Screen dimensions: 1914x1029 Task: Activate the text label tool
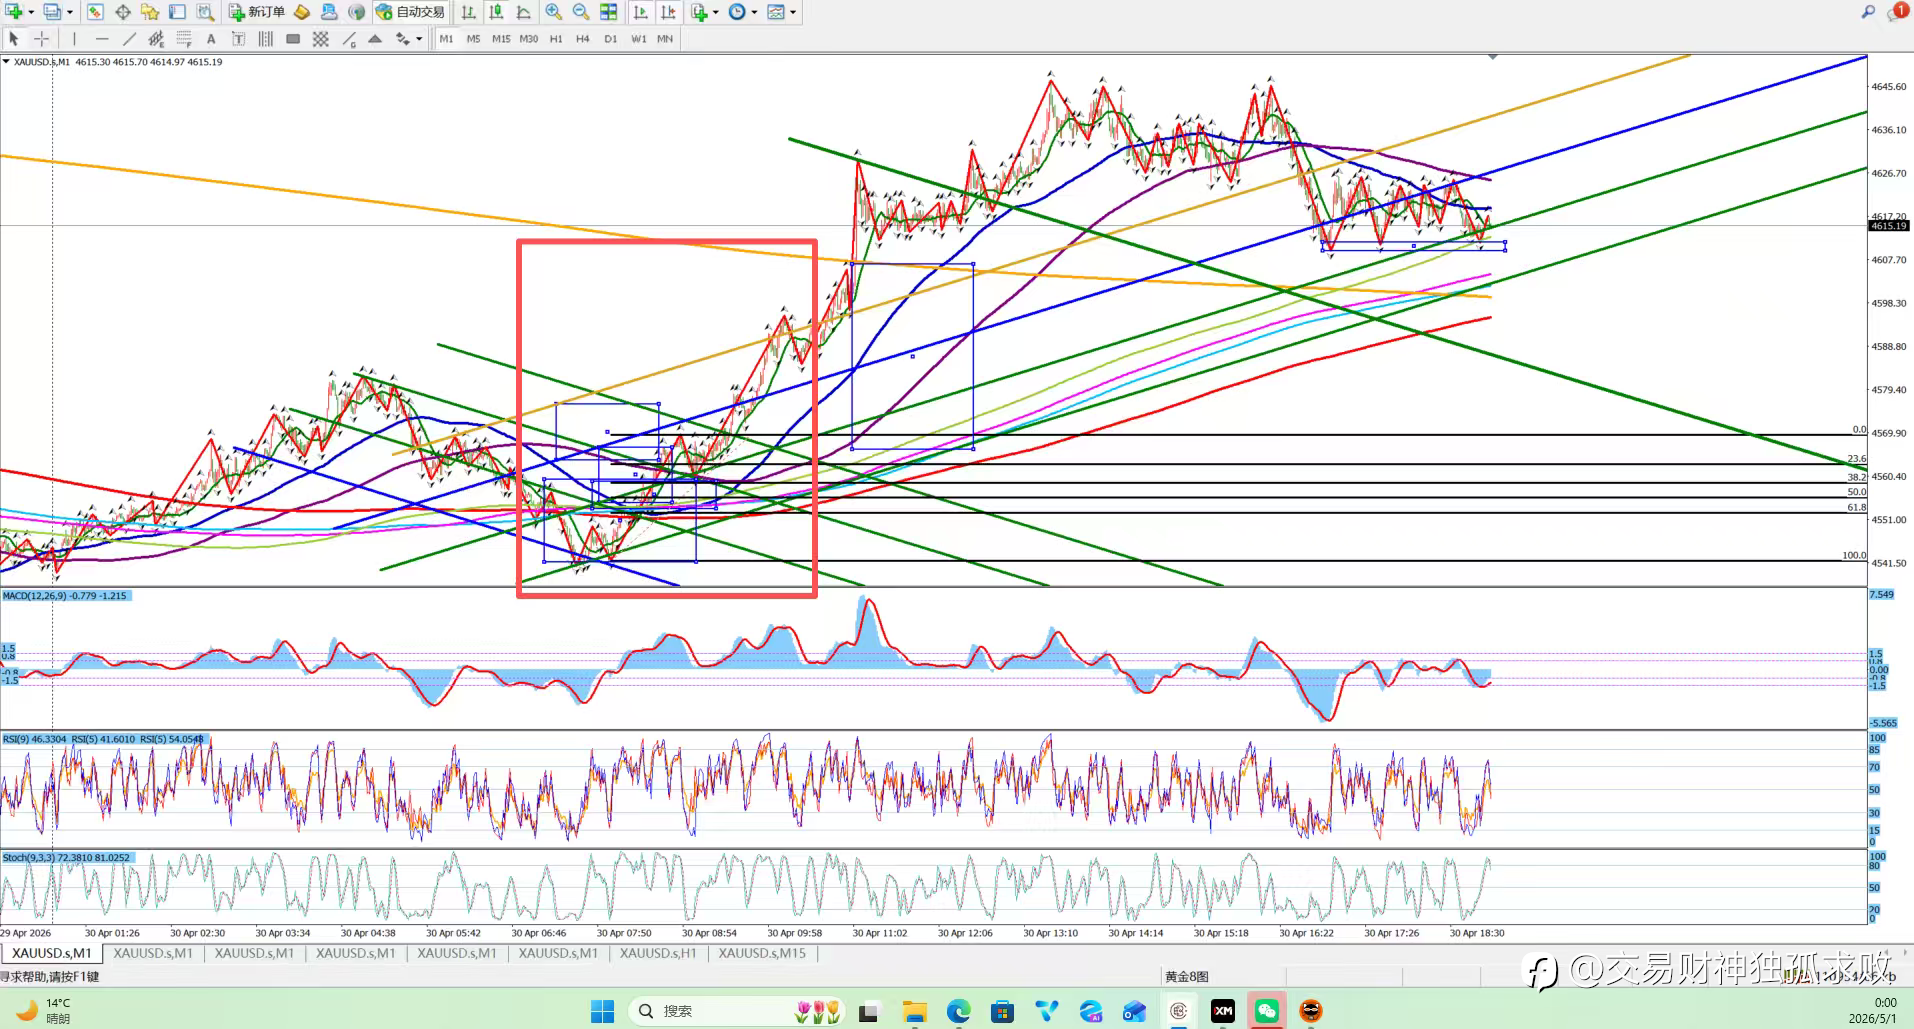coord(238,39)
